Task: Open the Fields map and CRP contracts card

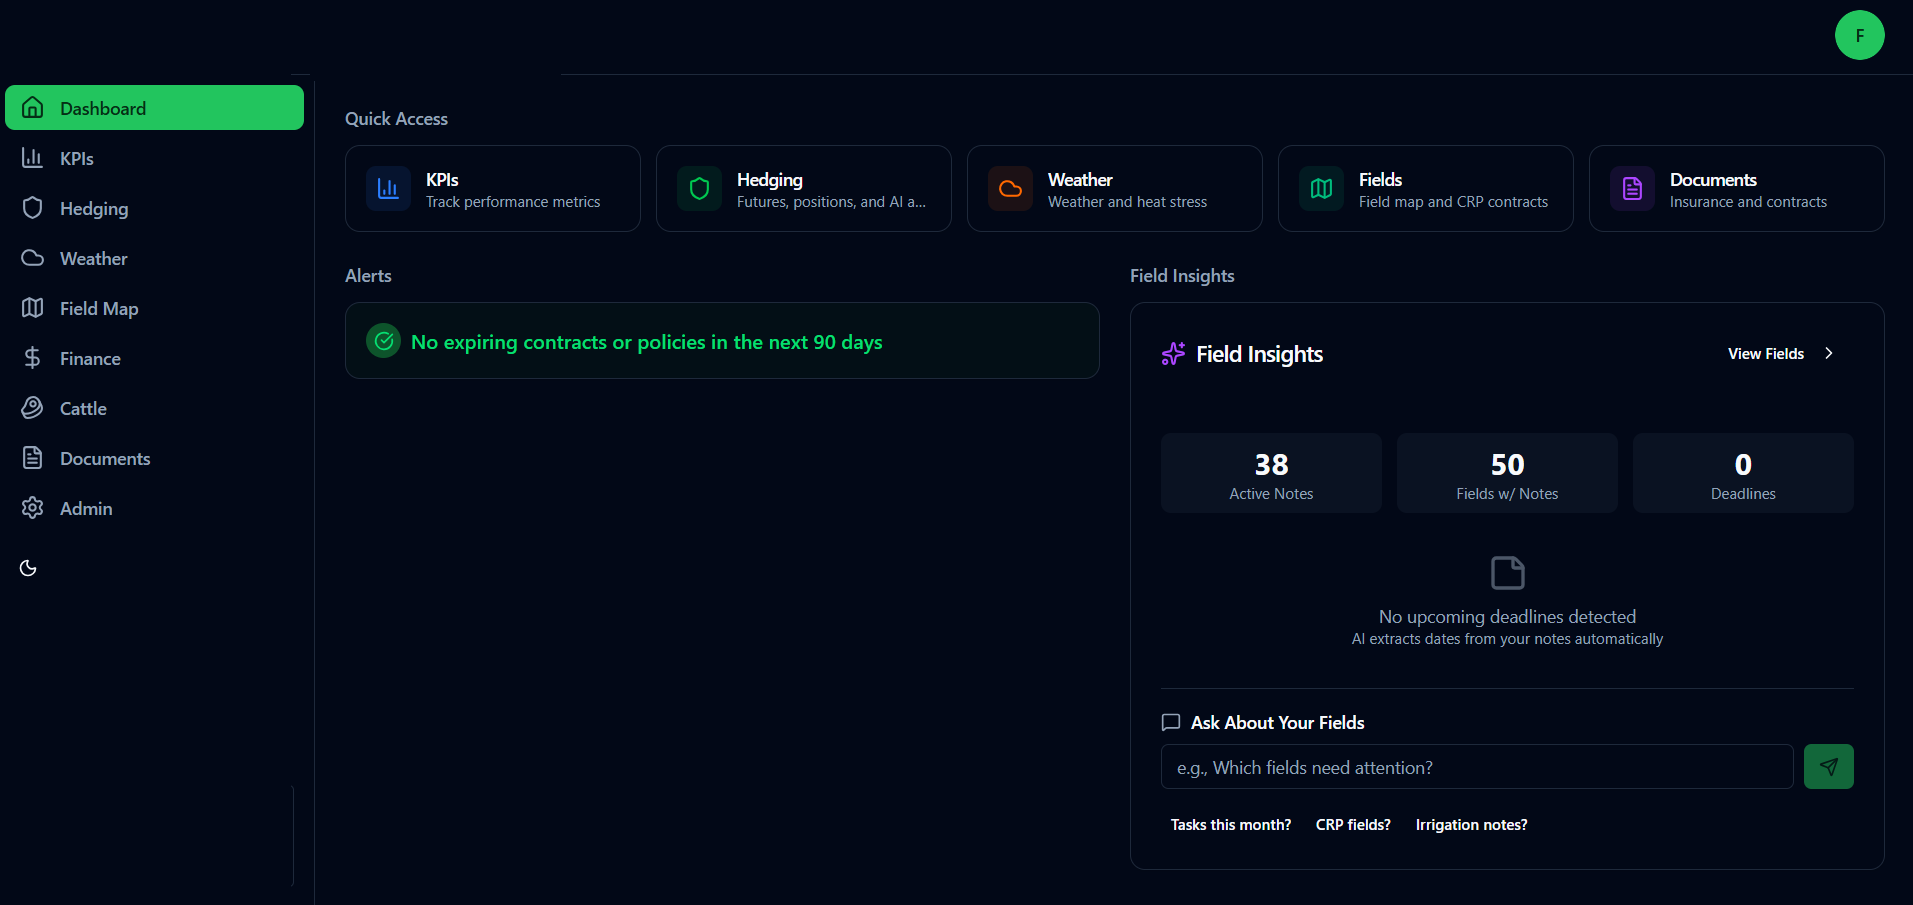Action: [1426, 188]
